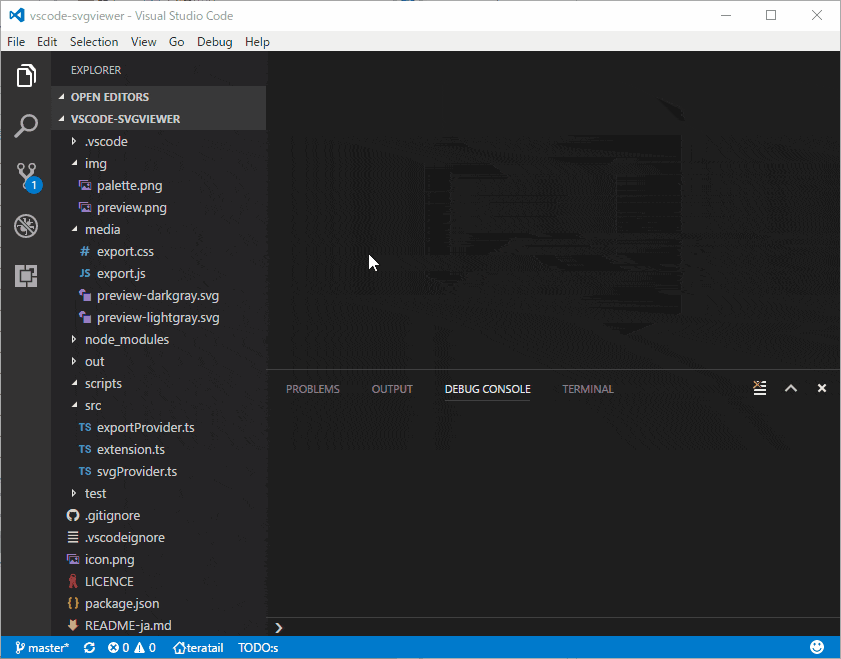Image resolution: width=841 pixels, height=659 pixels.
Task: Open Source Control view with badge 1
Action: click(28, 177)
